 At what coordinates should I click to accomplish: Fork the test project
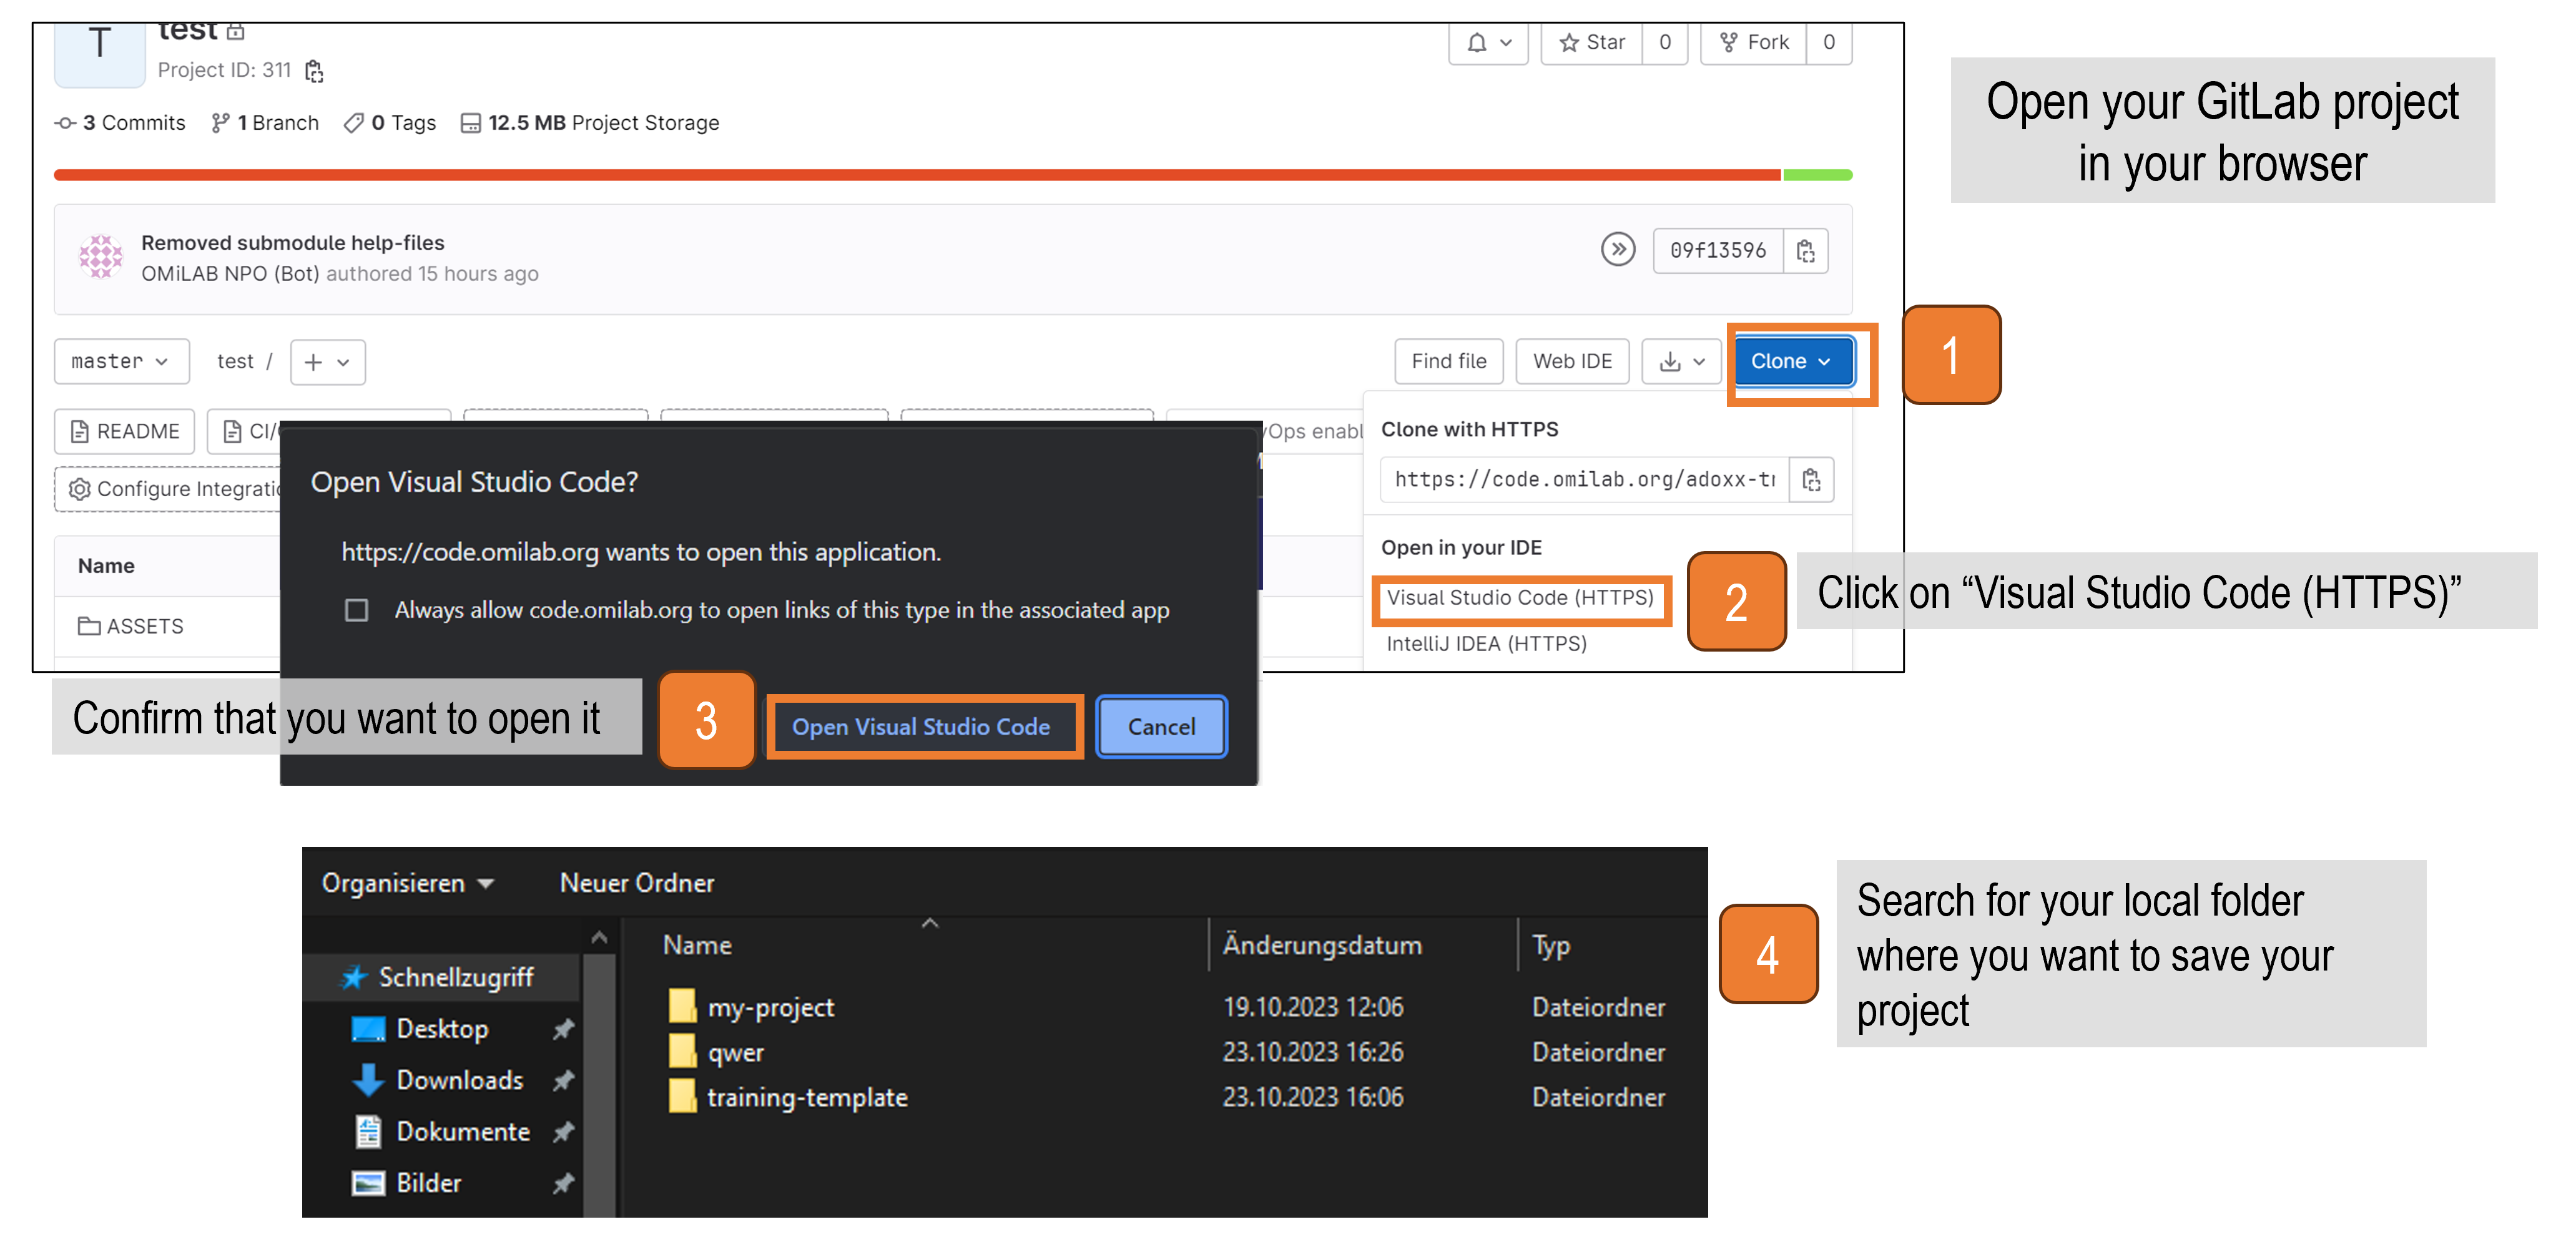[1753, 43]
